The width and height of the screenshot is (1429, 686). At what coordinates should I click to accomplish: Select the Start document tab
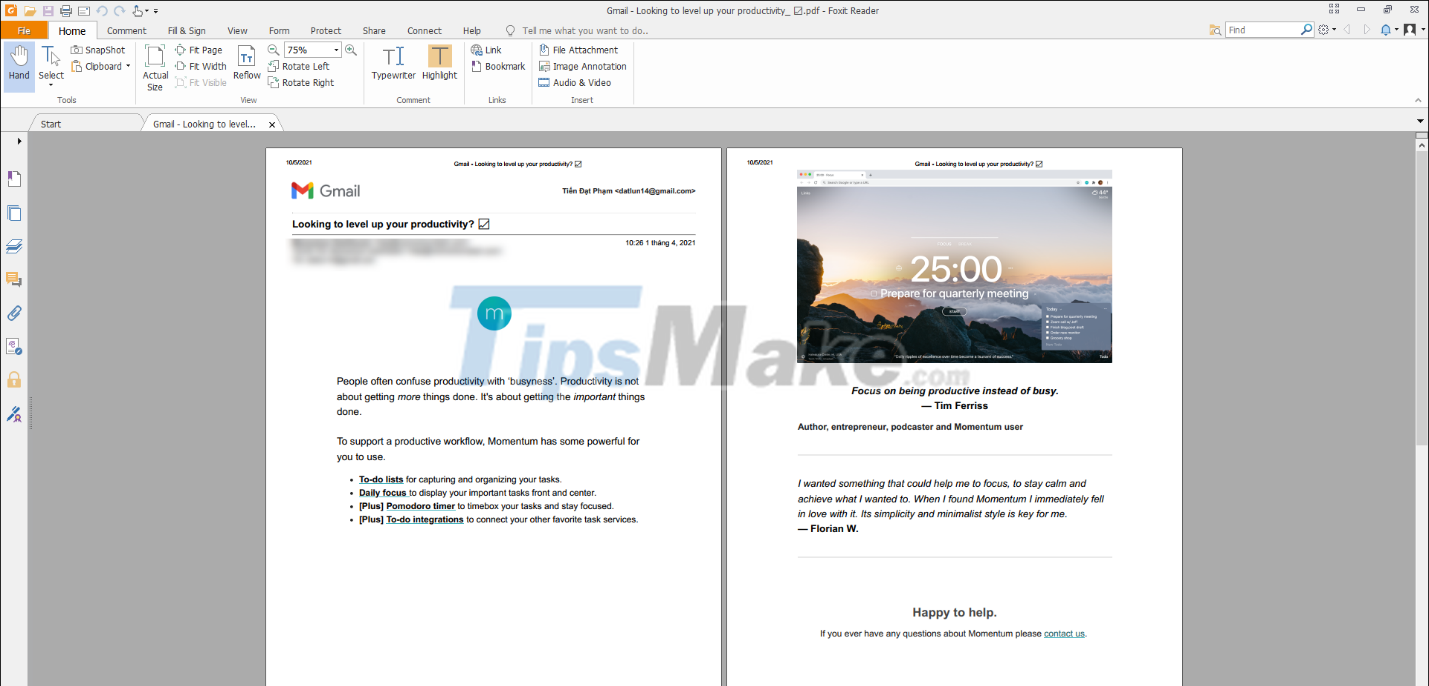[48, 123]
